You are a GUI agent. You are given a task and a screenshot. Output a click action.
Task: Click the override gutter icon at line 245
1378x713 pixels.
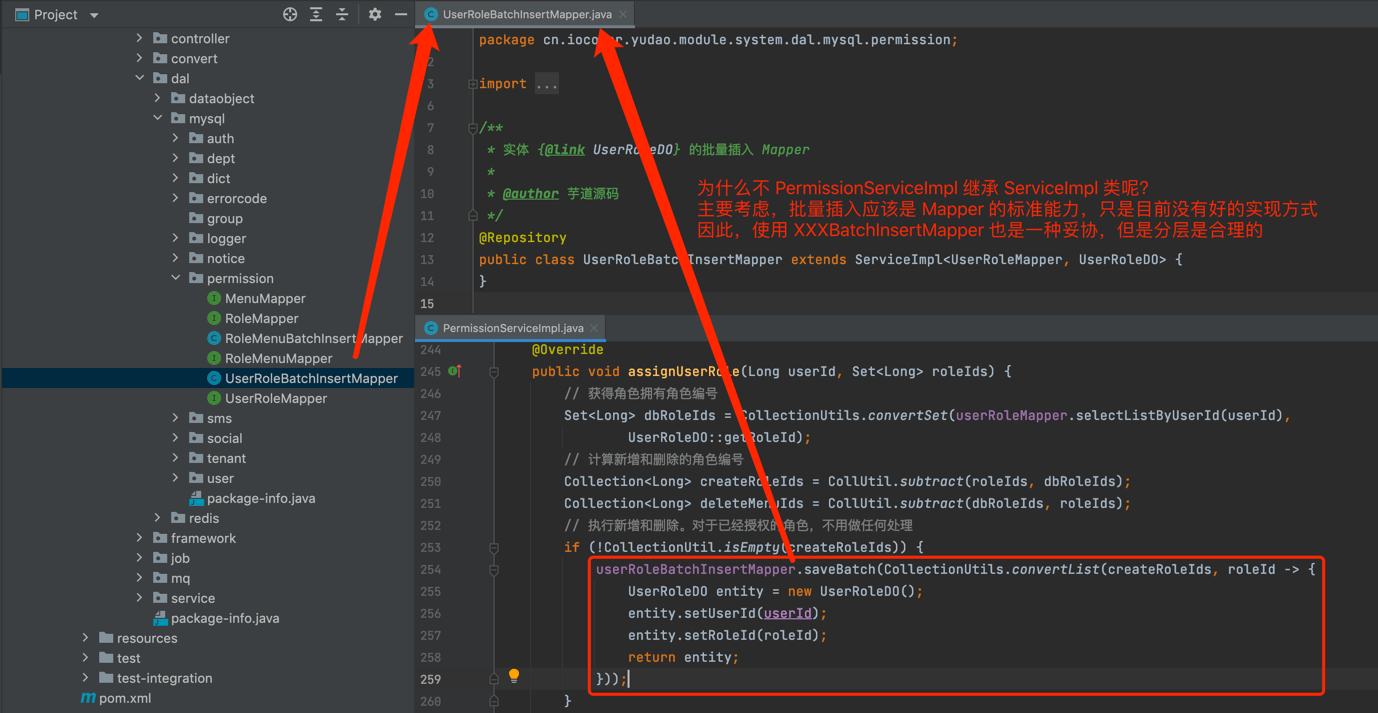pyautogui.click(x=455, y=371)
